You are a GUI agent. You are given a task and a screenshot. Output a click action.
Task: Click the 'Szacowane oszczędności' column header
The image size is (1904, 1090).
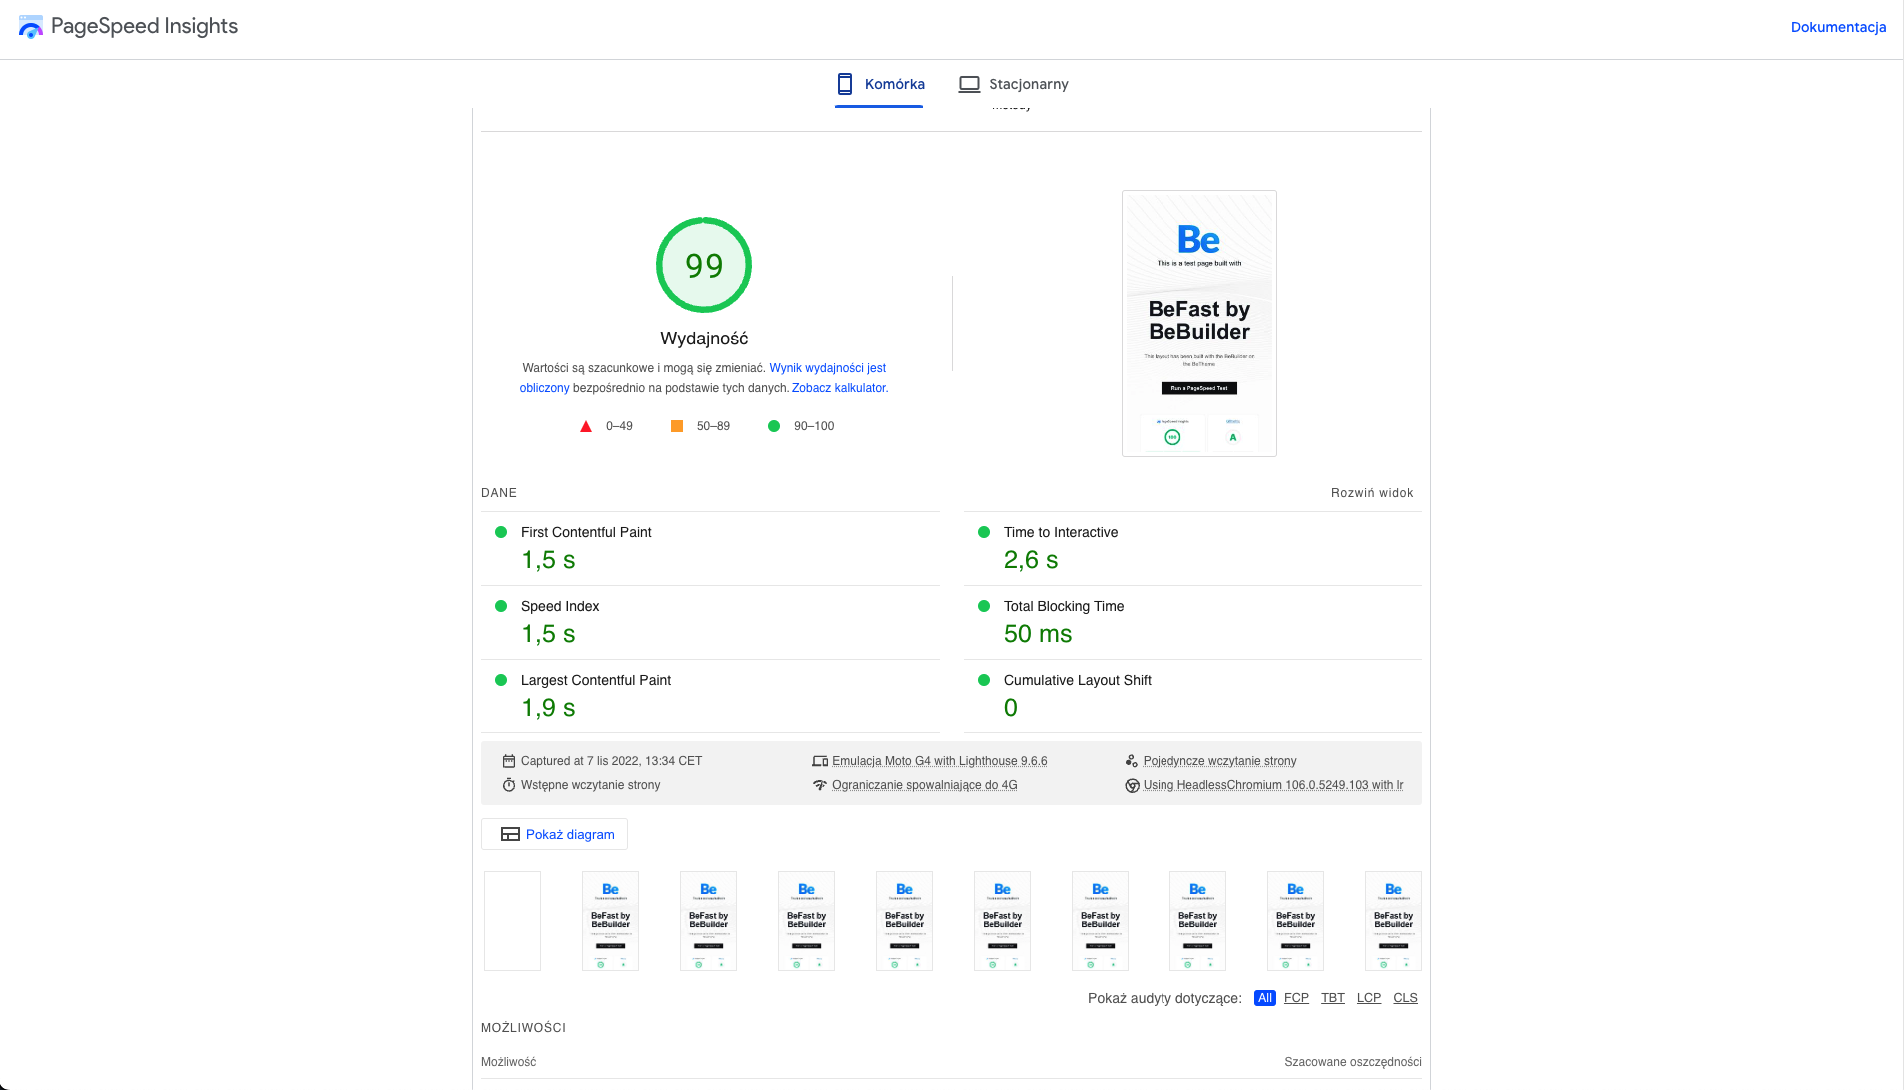tap(1352, 1062)
